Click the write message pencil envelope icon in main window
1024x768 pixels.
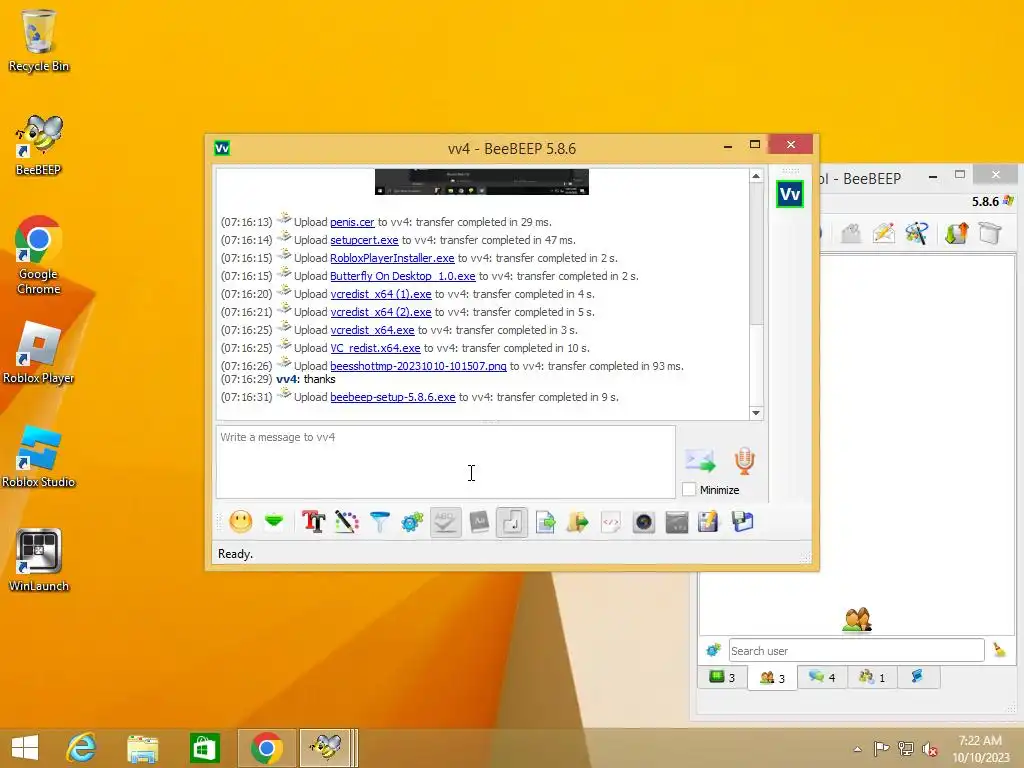(884, 232)
